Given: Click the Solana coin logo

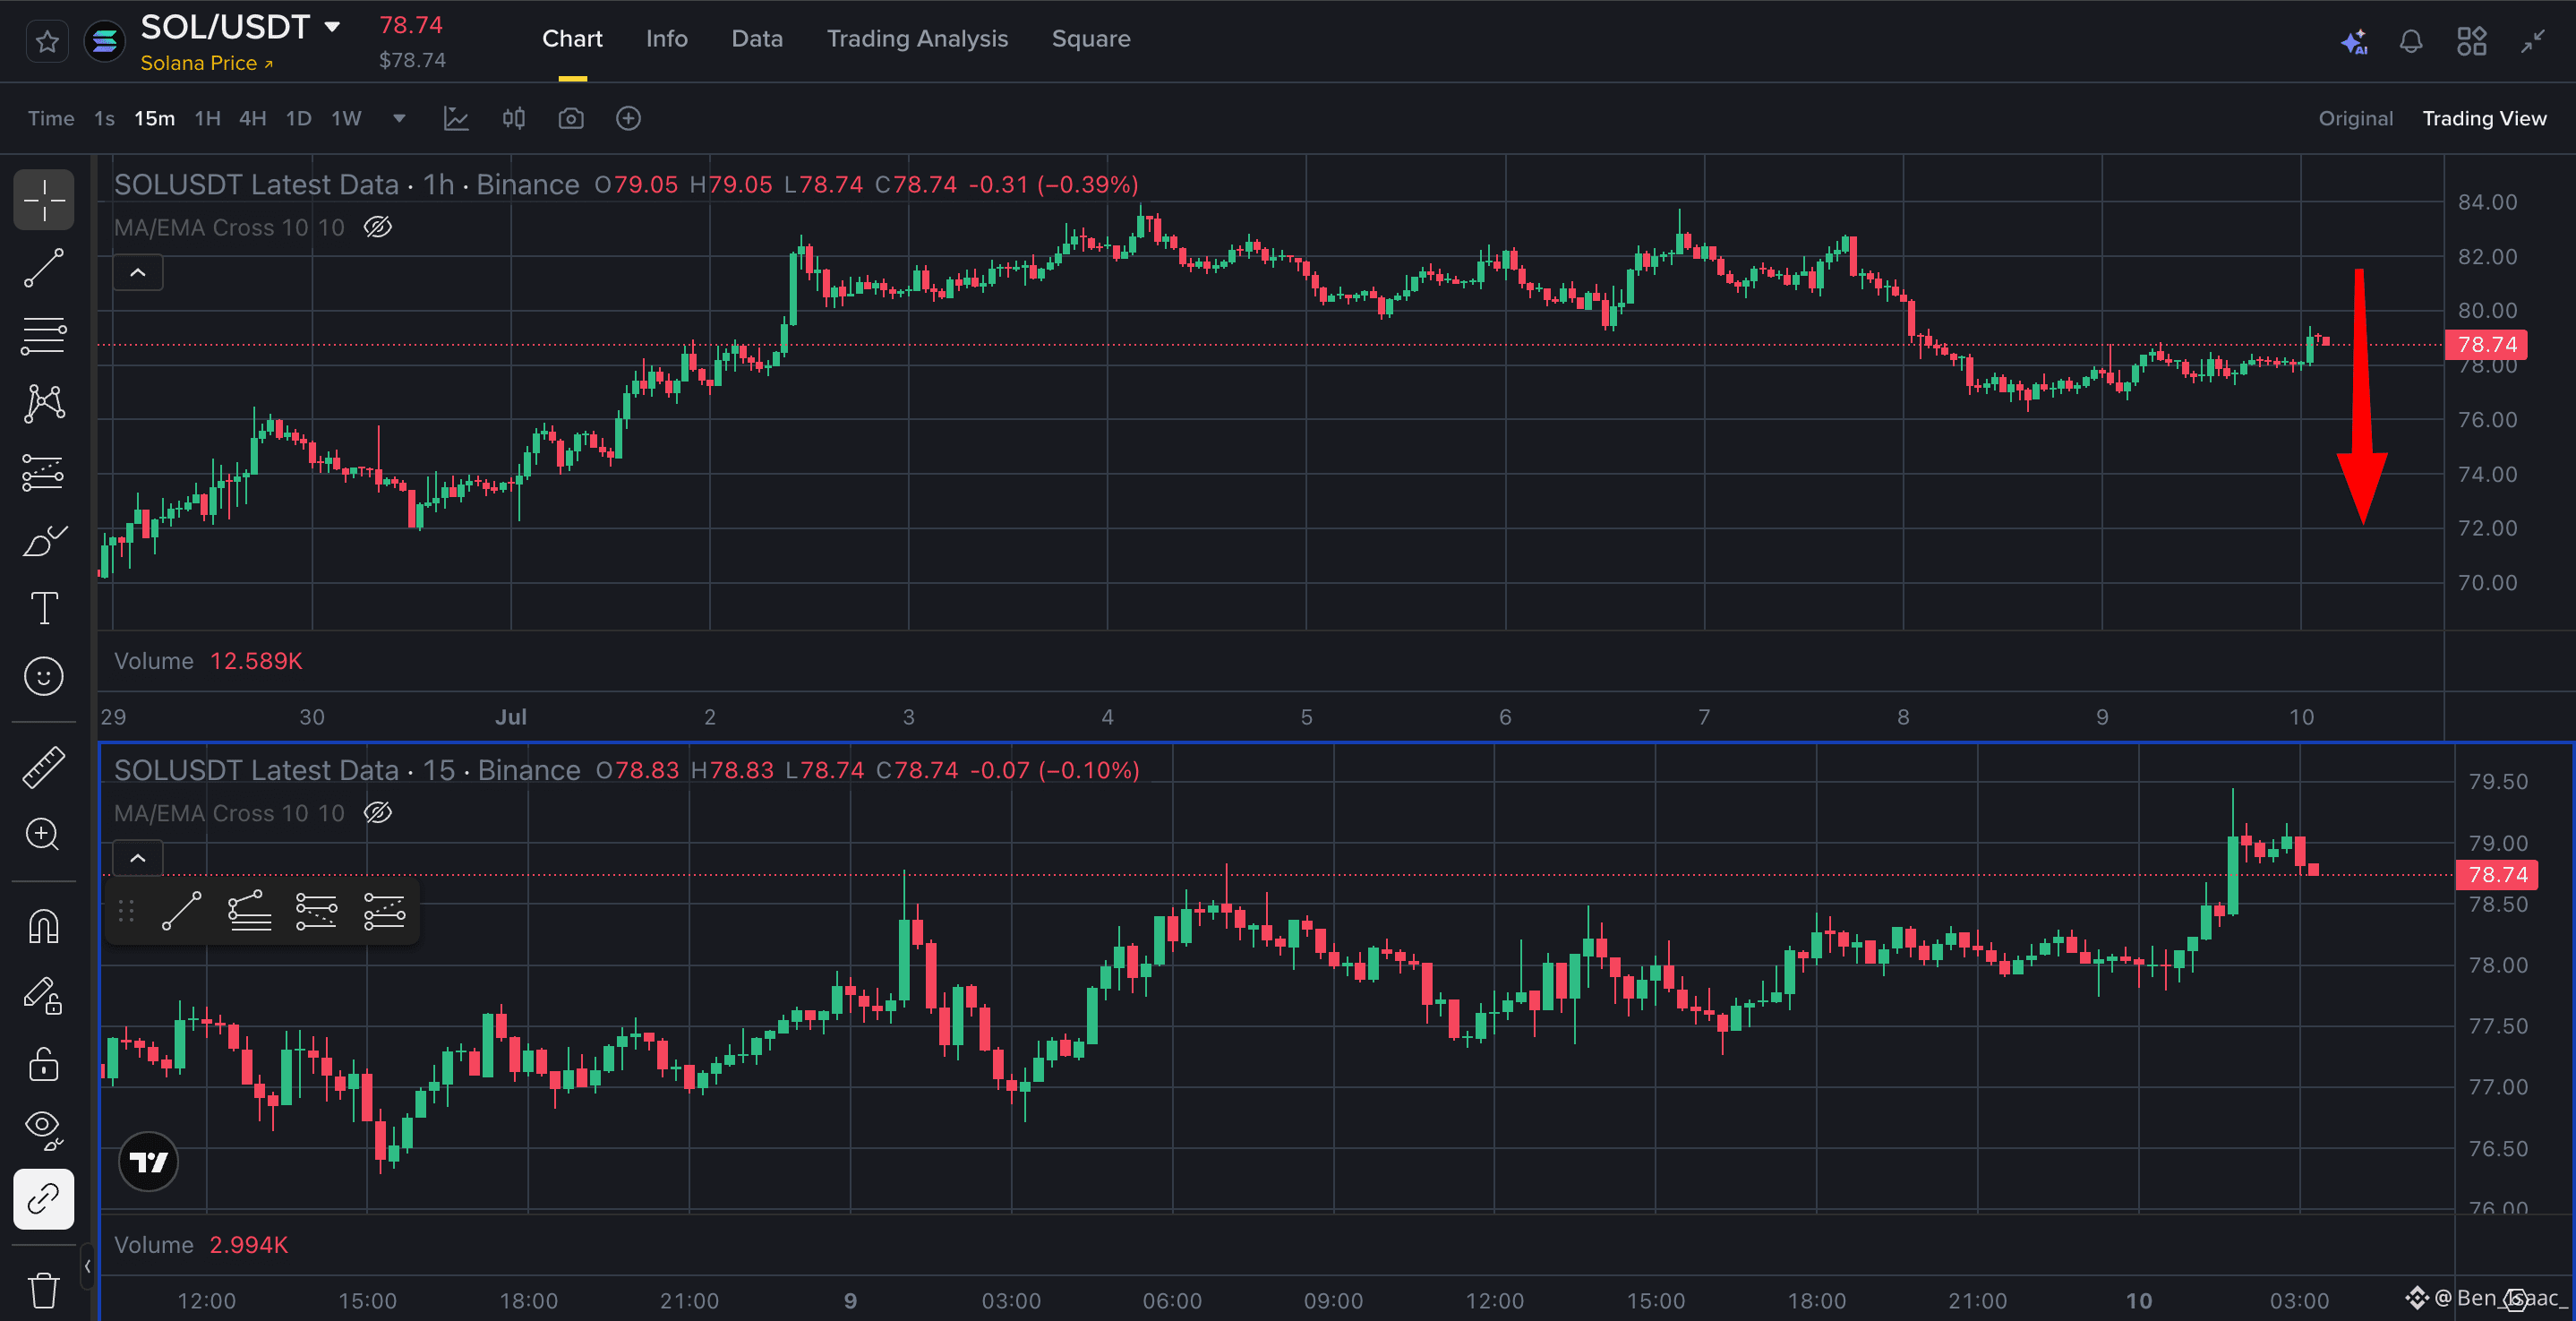Looking at the screenshot, I should pyautogui.click(x=104, y=41).
